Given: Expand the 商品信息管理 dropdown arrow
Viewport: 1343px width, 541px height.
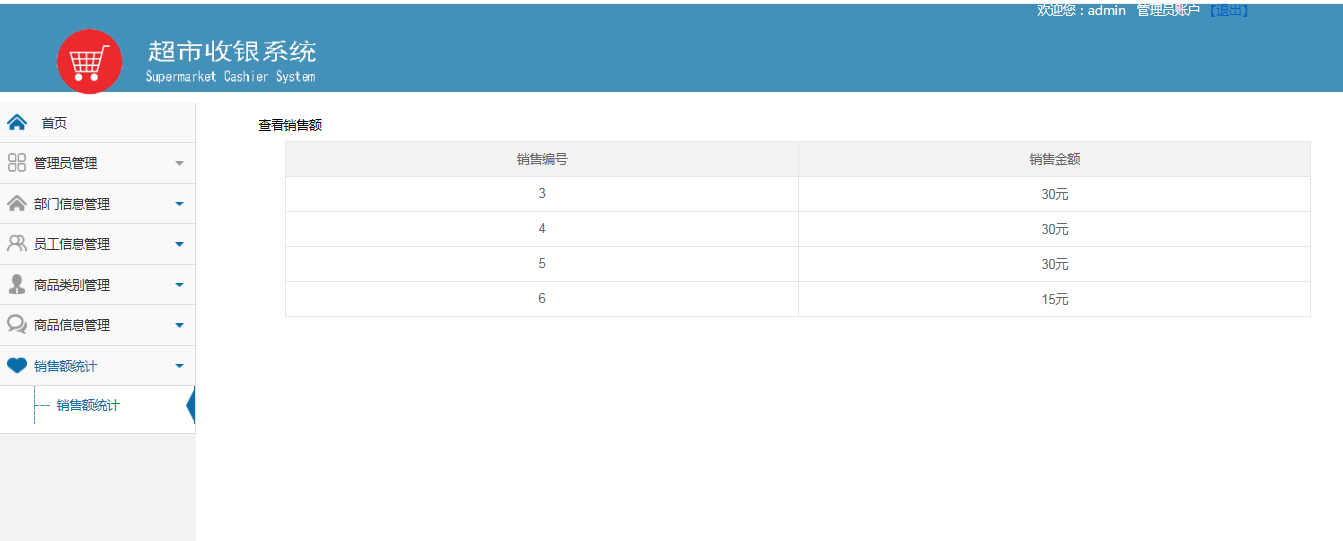Looking at the screenshot, I should (180, 325).
